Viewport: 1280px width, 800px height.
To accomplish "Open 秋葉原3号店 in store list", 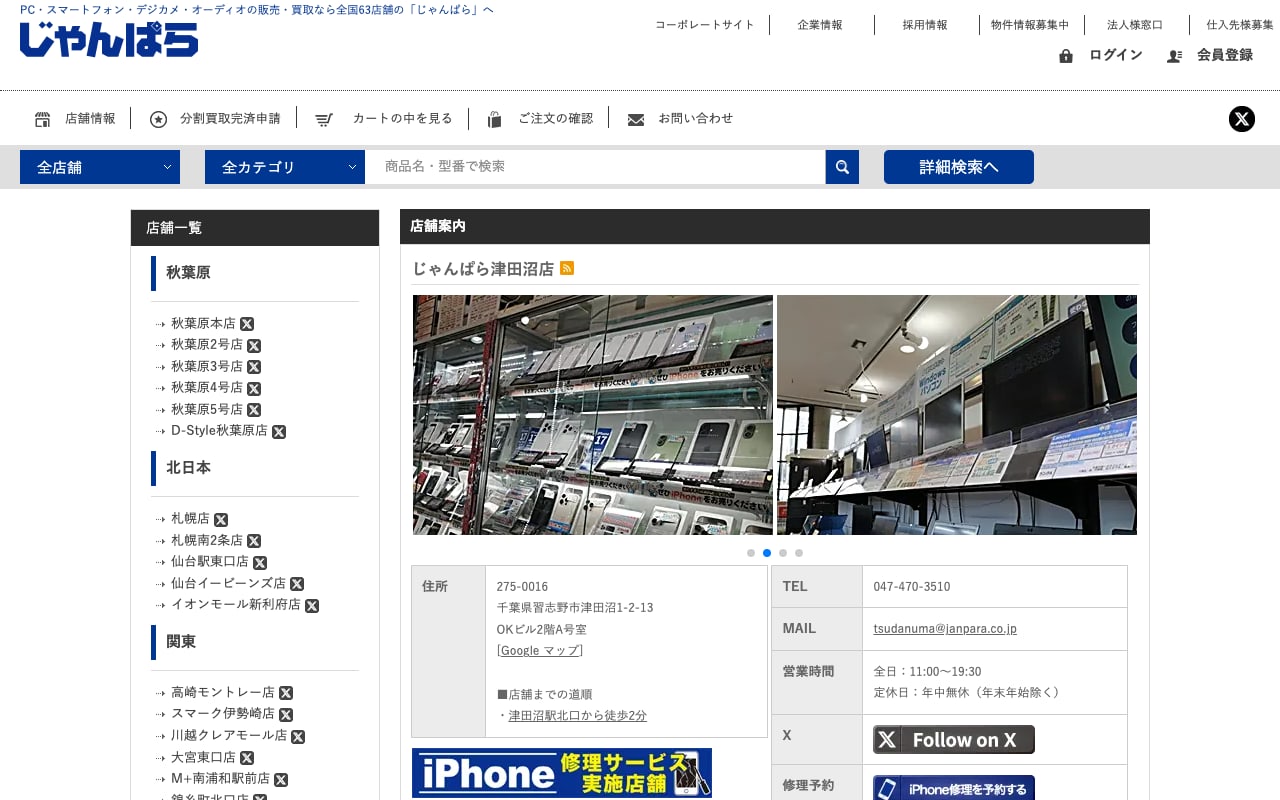I will (x=207, y=367).
